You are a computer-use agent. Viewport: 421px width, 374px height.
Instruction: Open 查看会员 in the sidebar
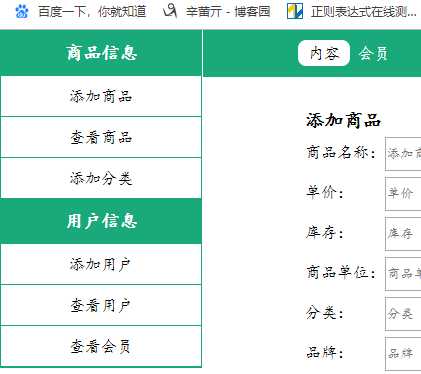pyautogui.click(x=101, y=346)
